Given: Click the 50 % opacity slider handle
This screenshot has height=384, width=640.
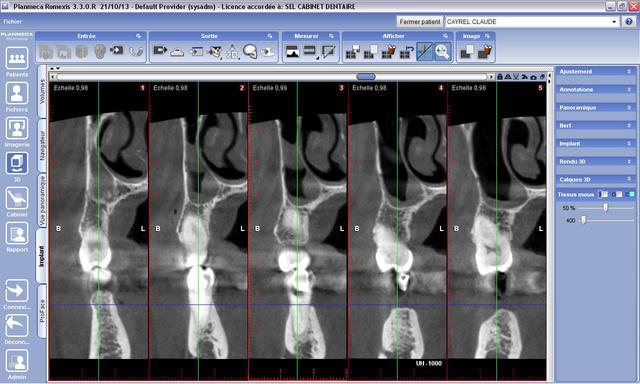Looking at the screenshot, I should pos(606,208).
